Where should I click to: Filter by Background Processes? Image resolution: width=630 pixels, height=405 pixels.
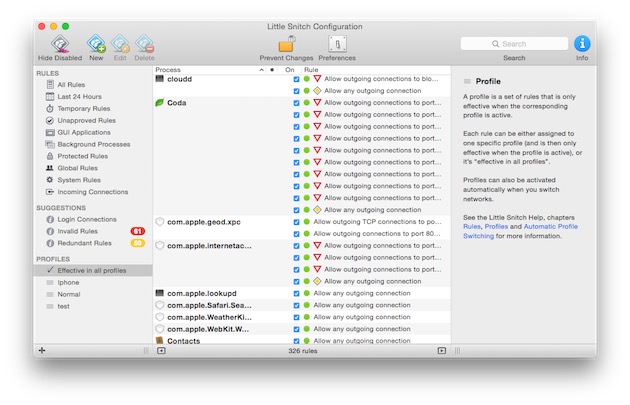pyautogui.click(x=92, y=144)
